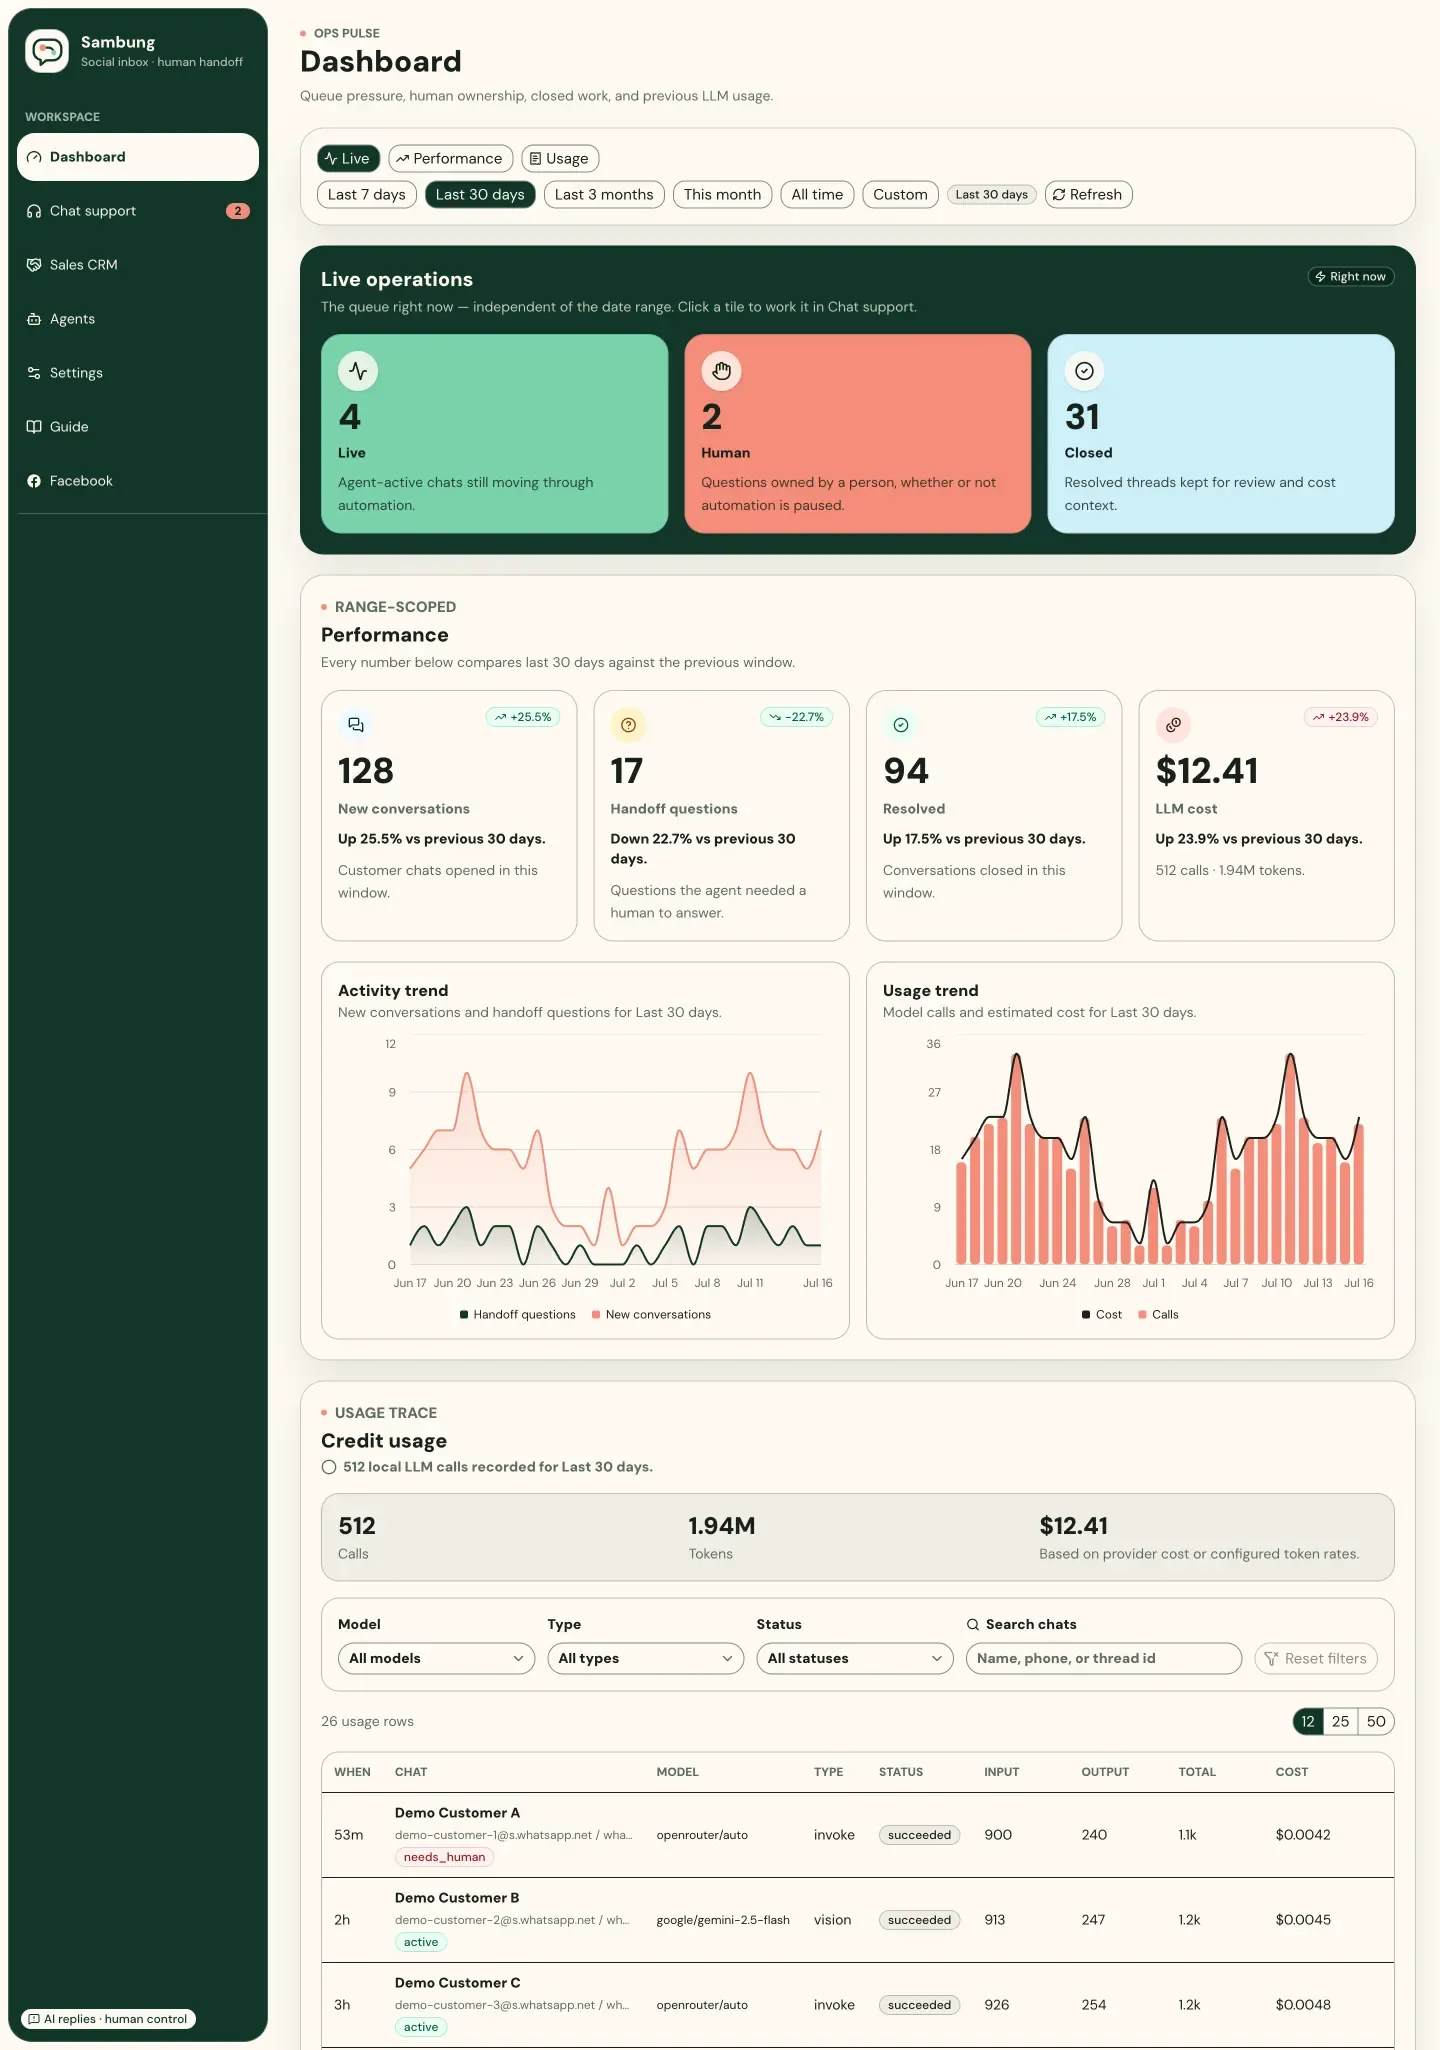Open the Demo Customer A row
Screen dimensions: 1440x2050
[x=857, y=1835]
